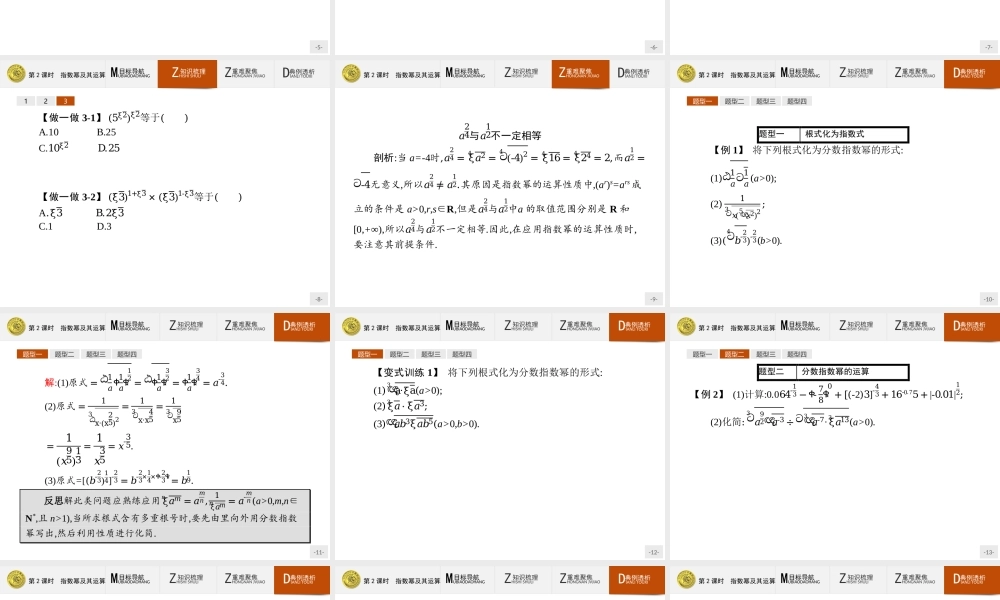The height and width of the screenshot is (600, 1000).
Task: Open the 目标导航 navigation icon on top-left slide
Action: pos(130,74)
